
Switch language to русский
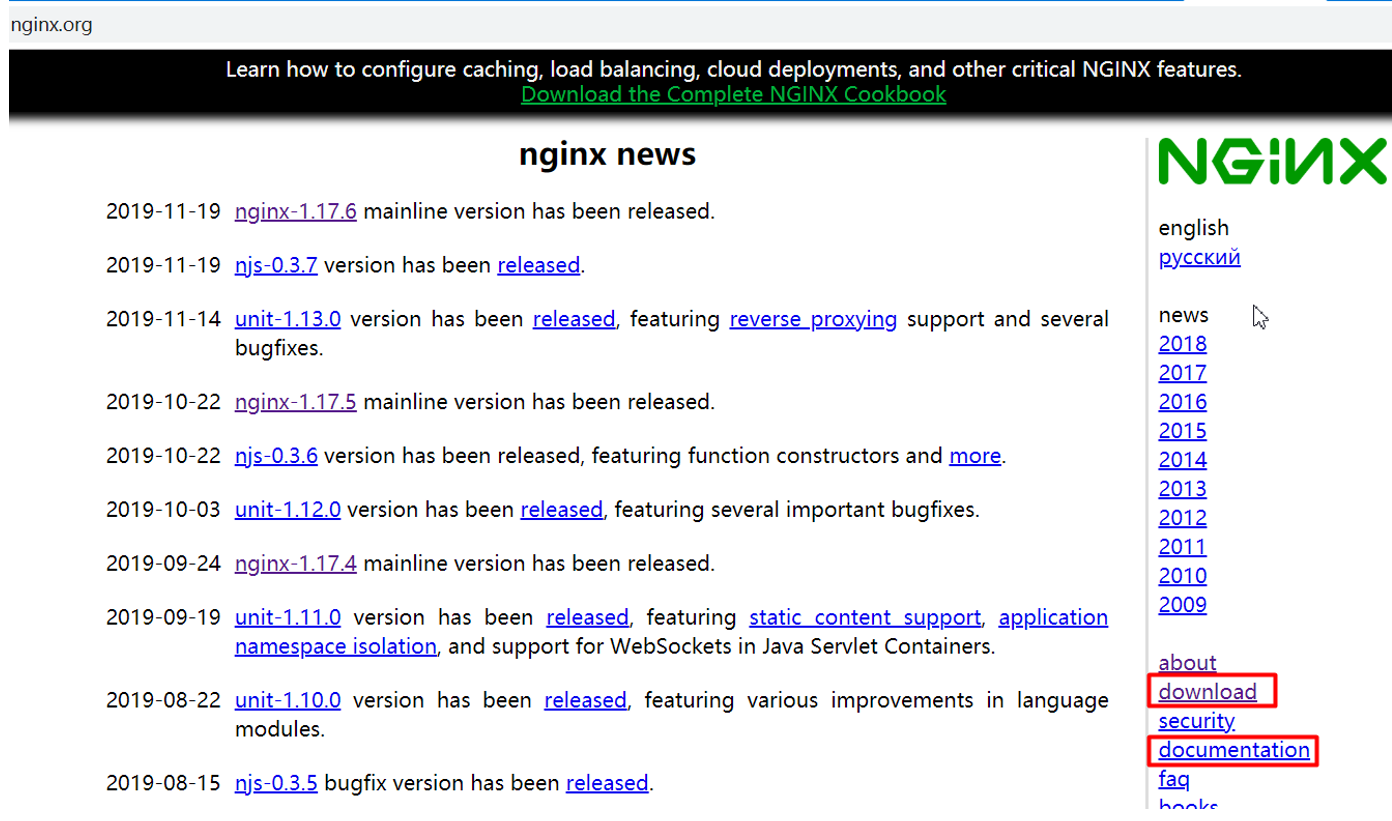[1199, 257]
